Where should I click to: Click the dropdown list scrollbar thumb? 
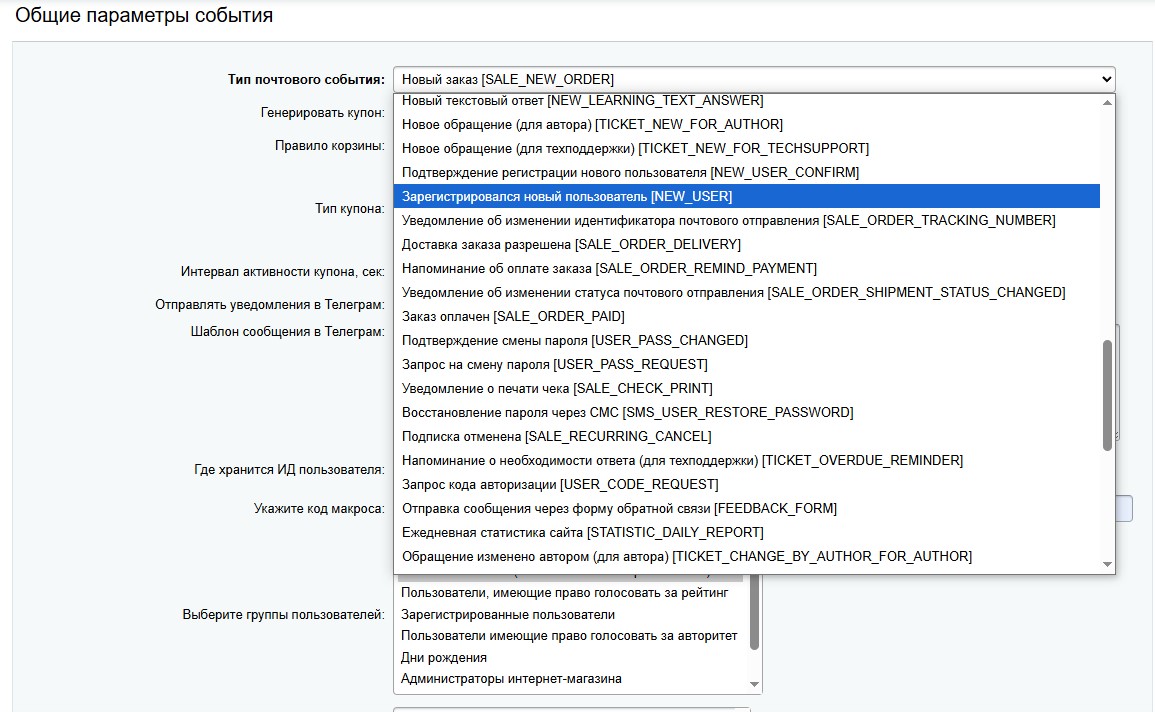point(1107,395)
